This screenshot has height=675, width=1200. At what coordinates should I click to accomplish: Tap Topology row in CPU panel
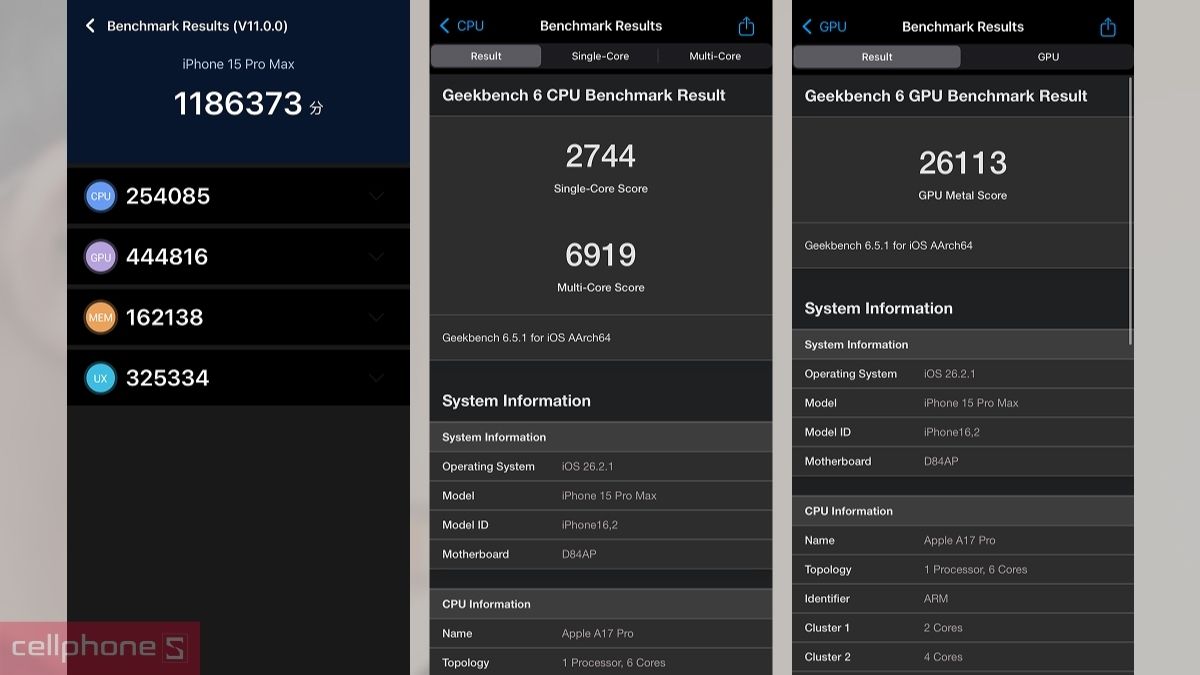click(601, 662)
